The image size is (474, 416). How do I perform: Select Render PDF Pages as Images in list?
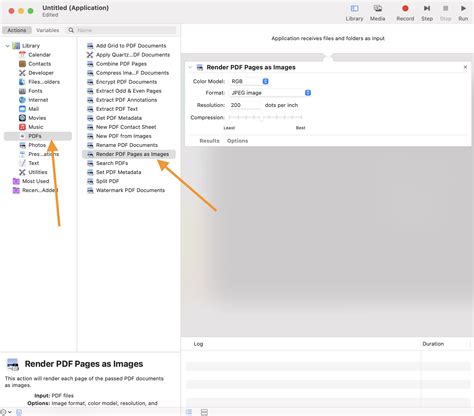pyautogui.click(x=129, y=154)
